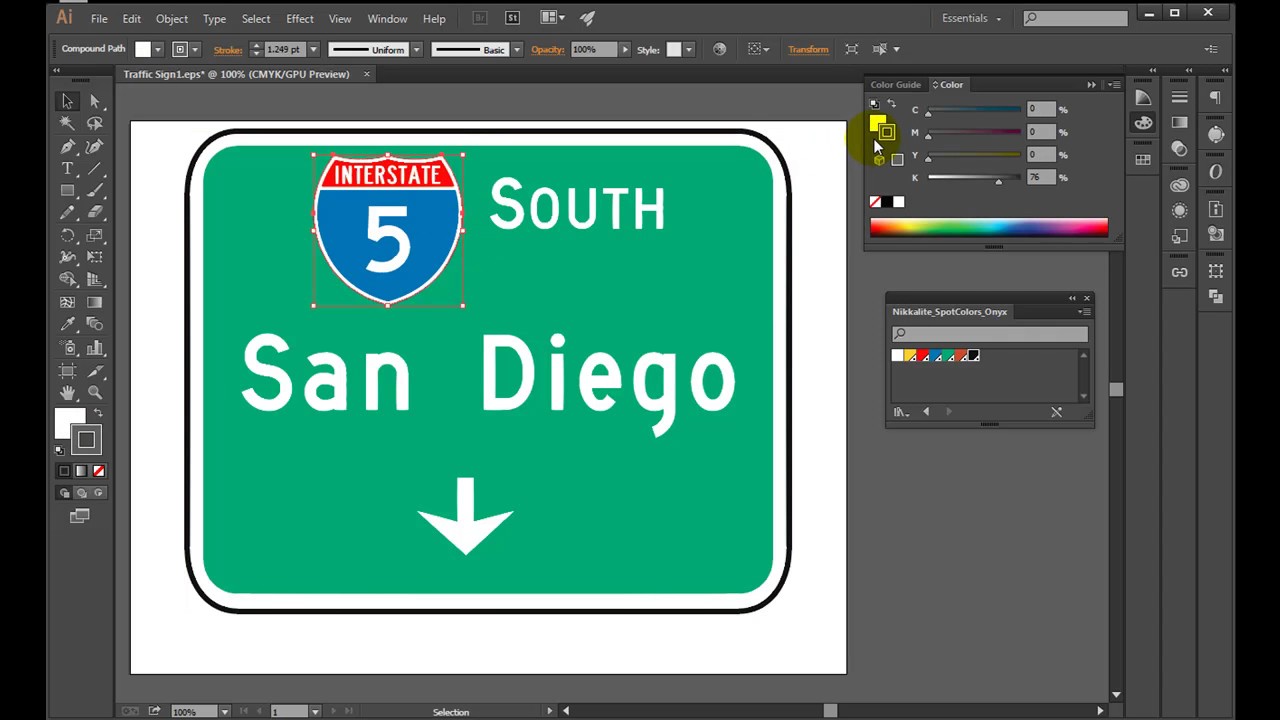Select the Shape Builder tool
The image size is (1280, 720).
pos(67,280)
